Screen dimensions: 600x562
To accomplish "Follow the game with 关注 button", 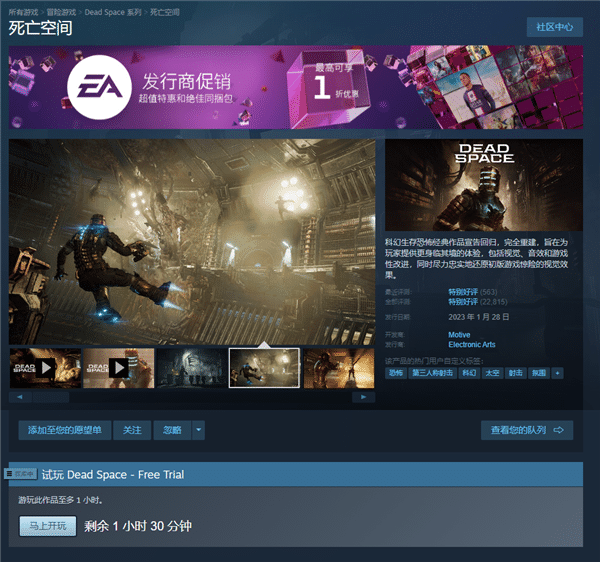I will coord(132,430).
